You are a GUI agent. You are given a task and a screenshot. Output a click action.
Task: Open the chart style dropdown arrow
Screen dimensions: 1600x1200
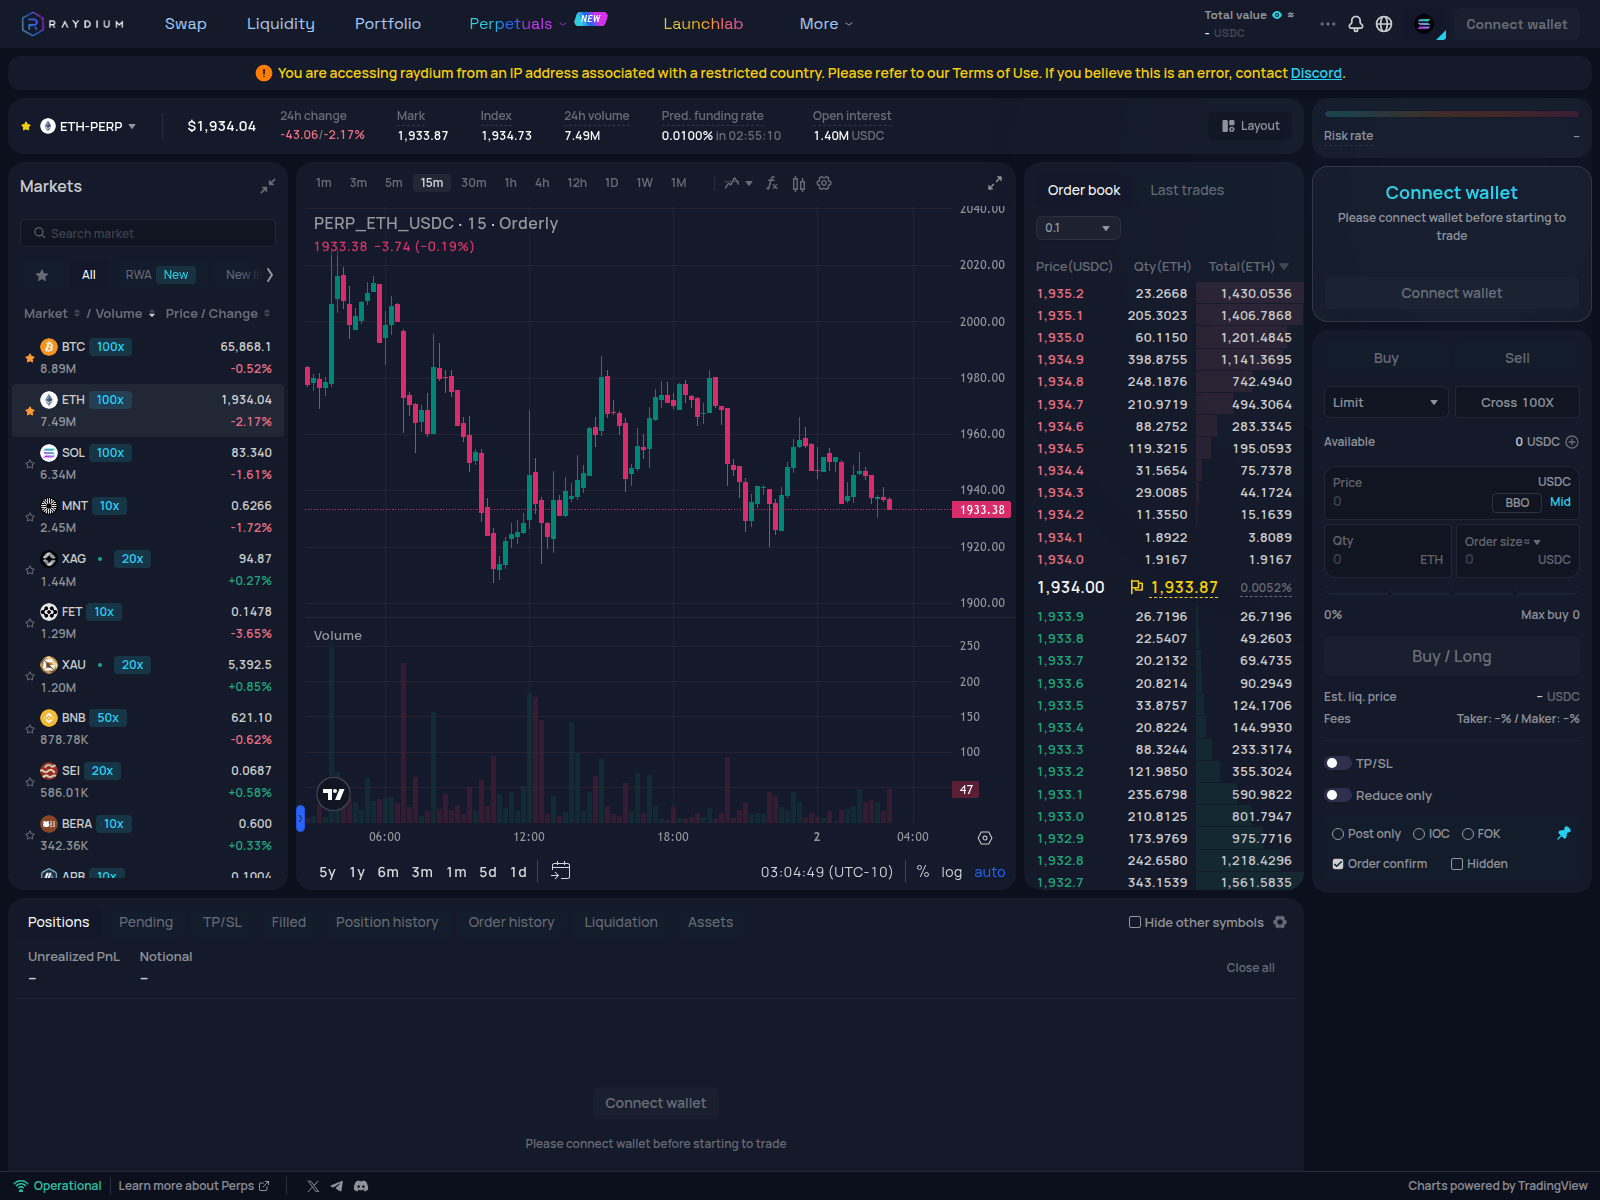point(749,183)
